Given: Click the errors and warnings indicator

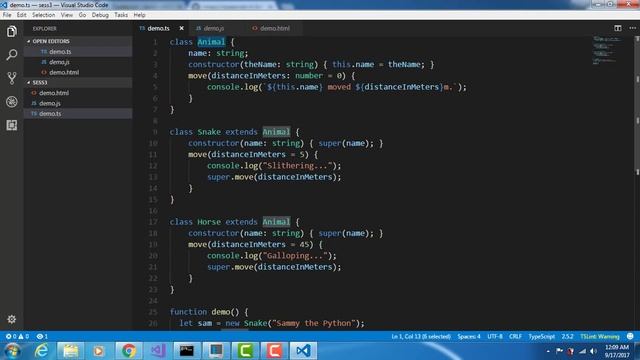Looking at the screenshot, I should click(17, 336).
